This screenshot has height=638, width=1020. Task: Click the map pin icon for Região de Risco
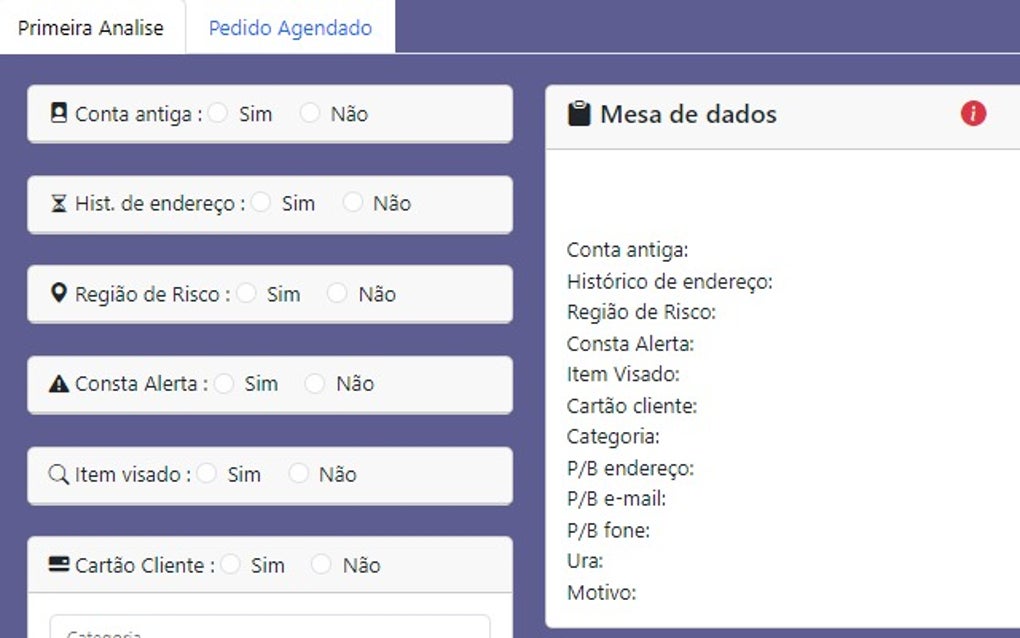pos(60,293)
